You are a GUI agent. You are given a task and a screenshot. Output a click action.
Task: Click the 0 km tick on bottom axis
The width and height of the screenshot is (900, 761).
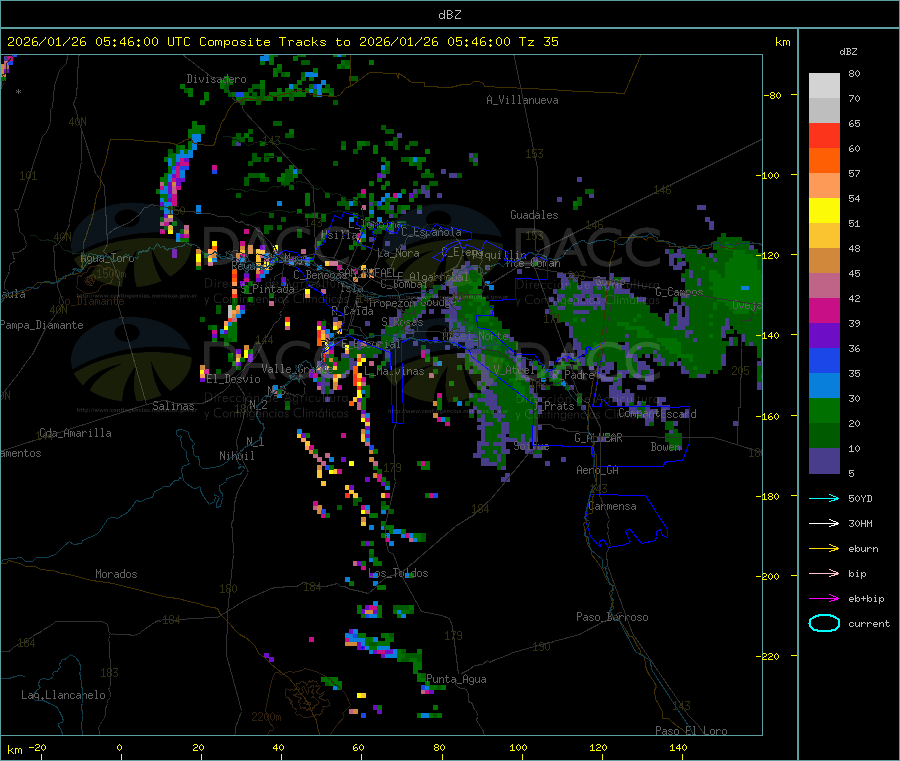[x=119, y=747]
